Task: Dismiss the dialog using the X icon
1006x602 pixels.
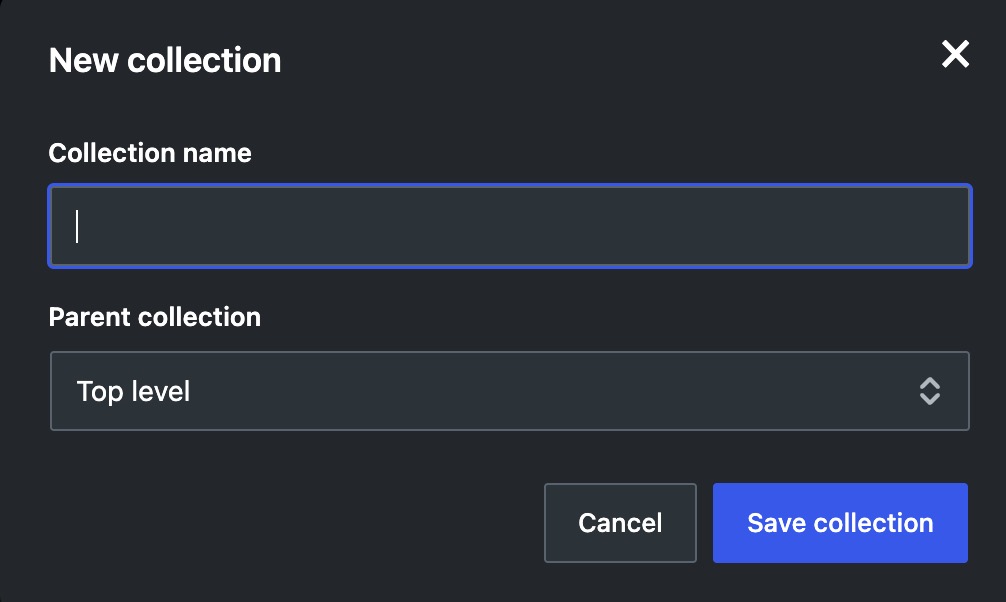Action: click(955, 54)
